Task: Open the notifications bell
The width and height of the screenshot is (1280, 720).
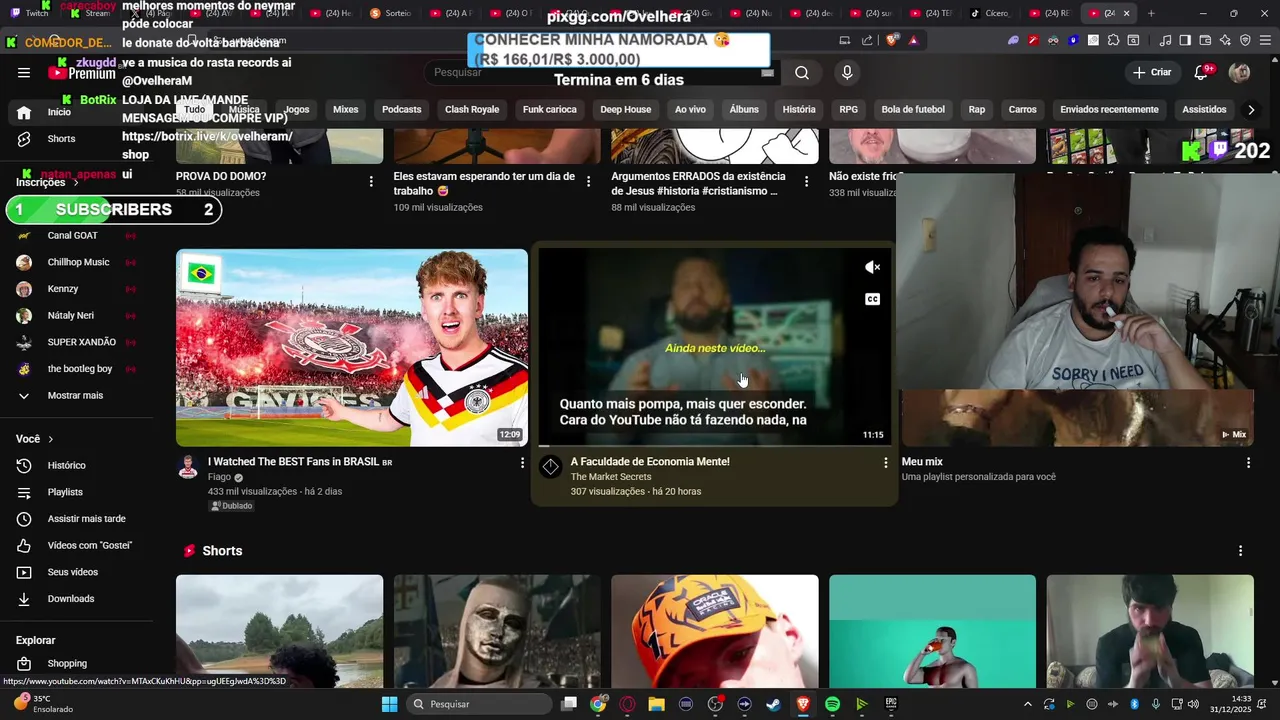Action: point(1202,72)
